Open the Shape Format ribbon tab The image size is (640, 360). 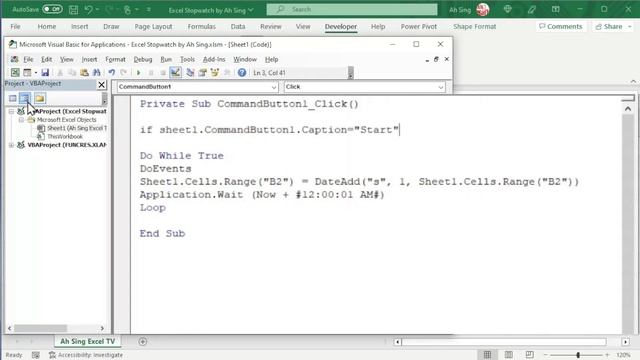pyautogui.click(x=474, y=27)
